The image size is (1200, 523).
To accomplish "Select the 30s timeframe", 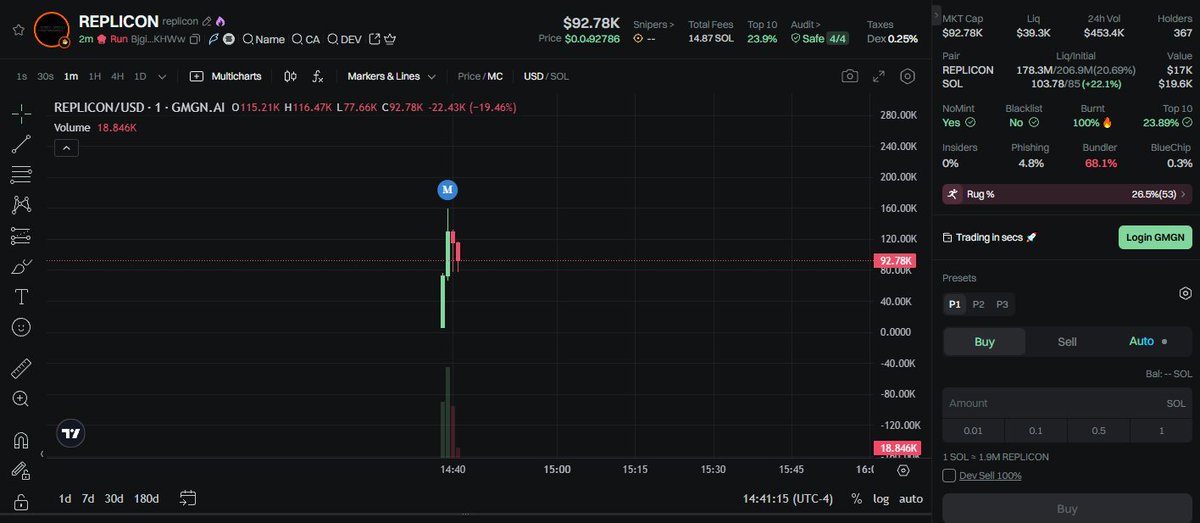I will click(x=45, y=76).
